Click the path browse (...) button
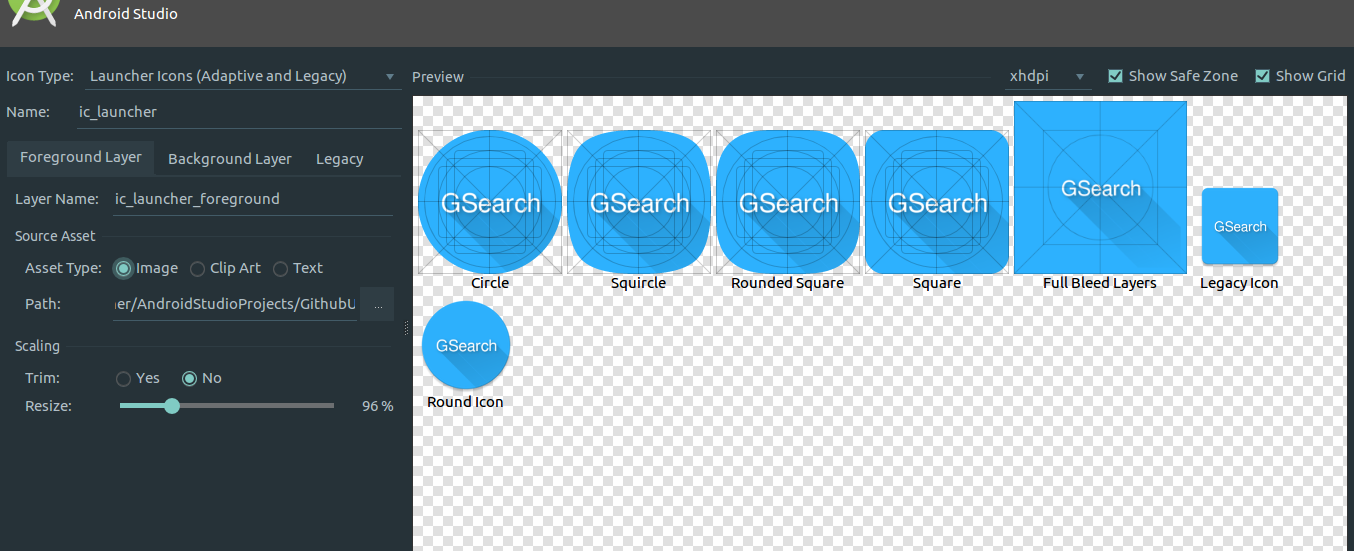1354x551 pixels. [377, 304]
